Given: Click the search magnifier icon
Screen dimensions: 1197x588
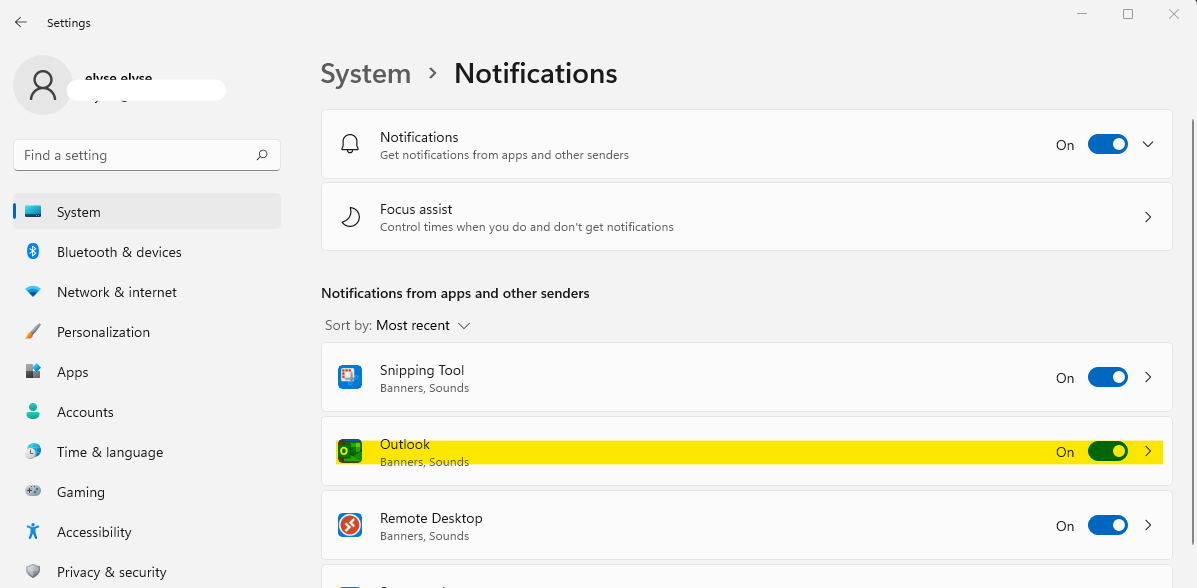Looking at the screenshot, I should click(x=262, y=155).
